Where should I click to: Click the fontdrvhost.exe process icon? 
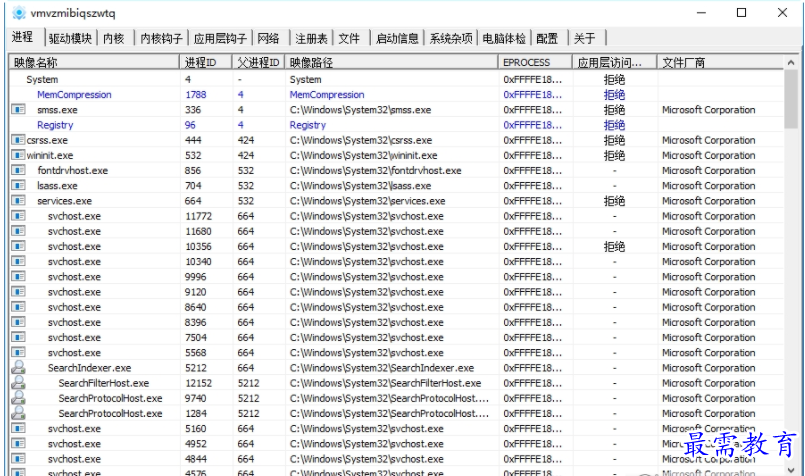[18, 170]
